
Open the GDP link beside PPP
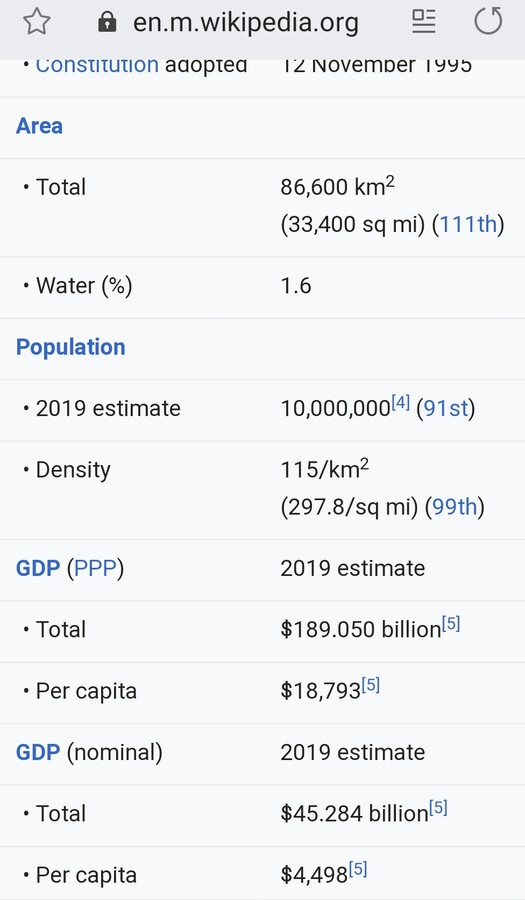pos(38,568)
